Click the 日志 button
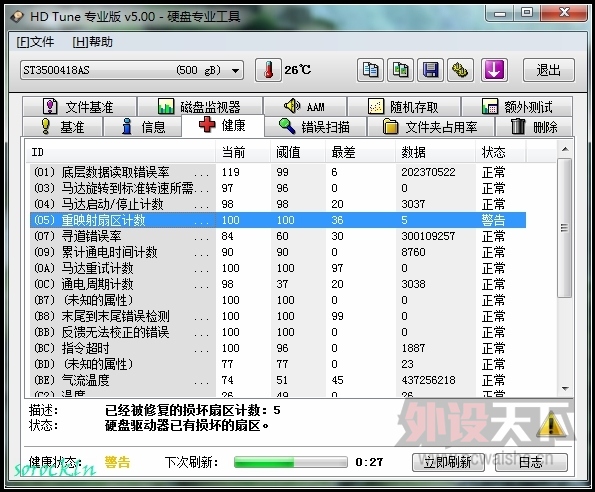Image resolution: width=595 pixels, height=492 pixels. pos(531,462)
